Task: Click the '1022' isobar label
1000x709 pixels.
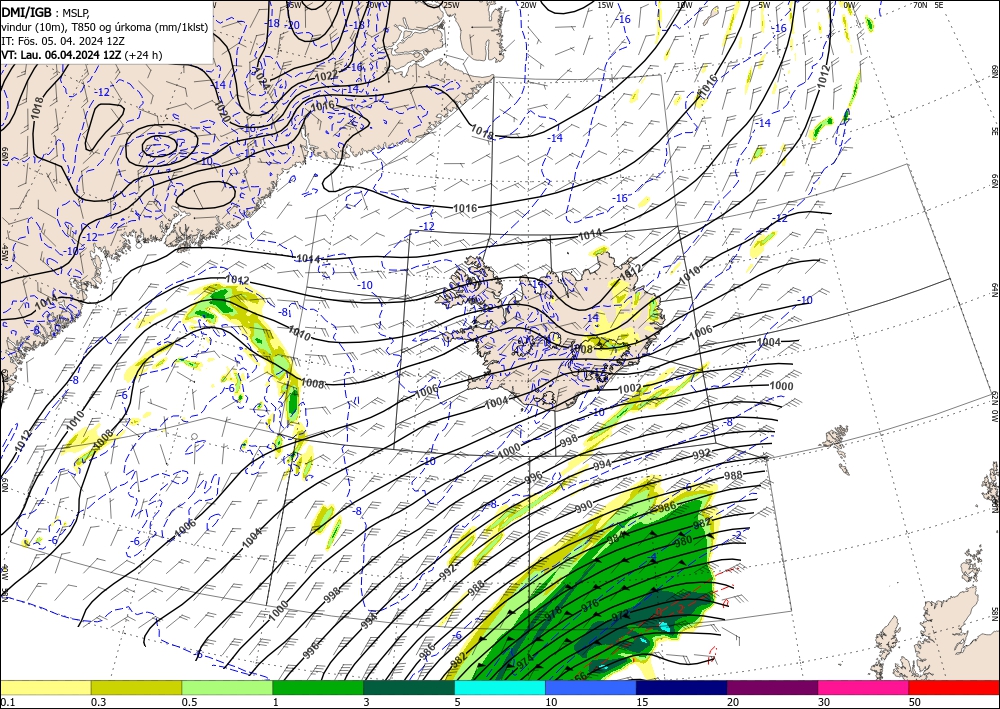Action: tap(326, 76)
